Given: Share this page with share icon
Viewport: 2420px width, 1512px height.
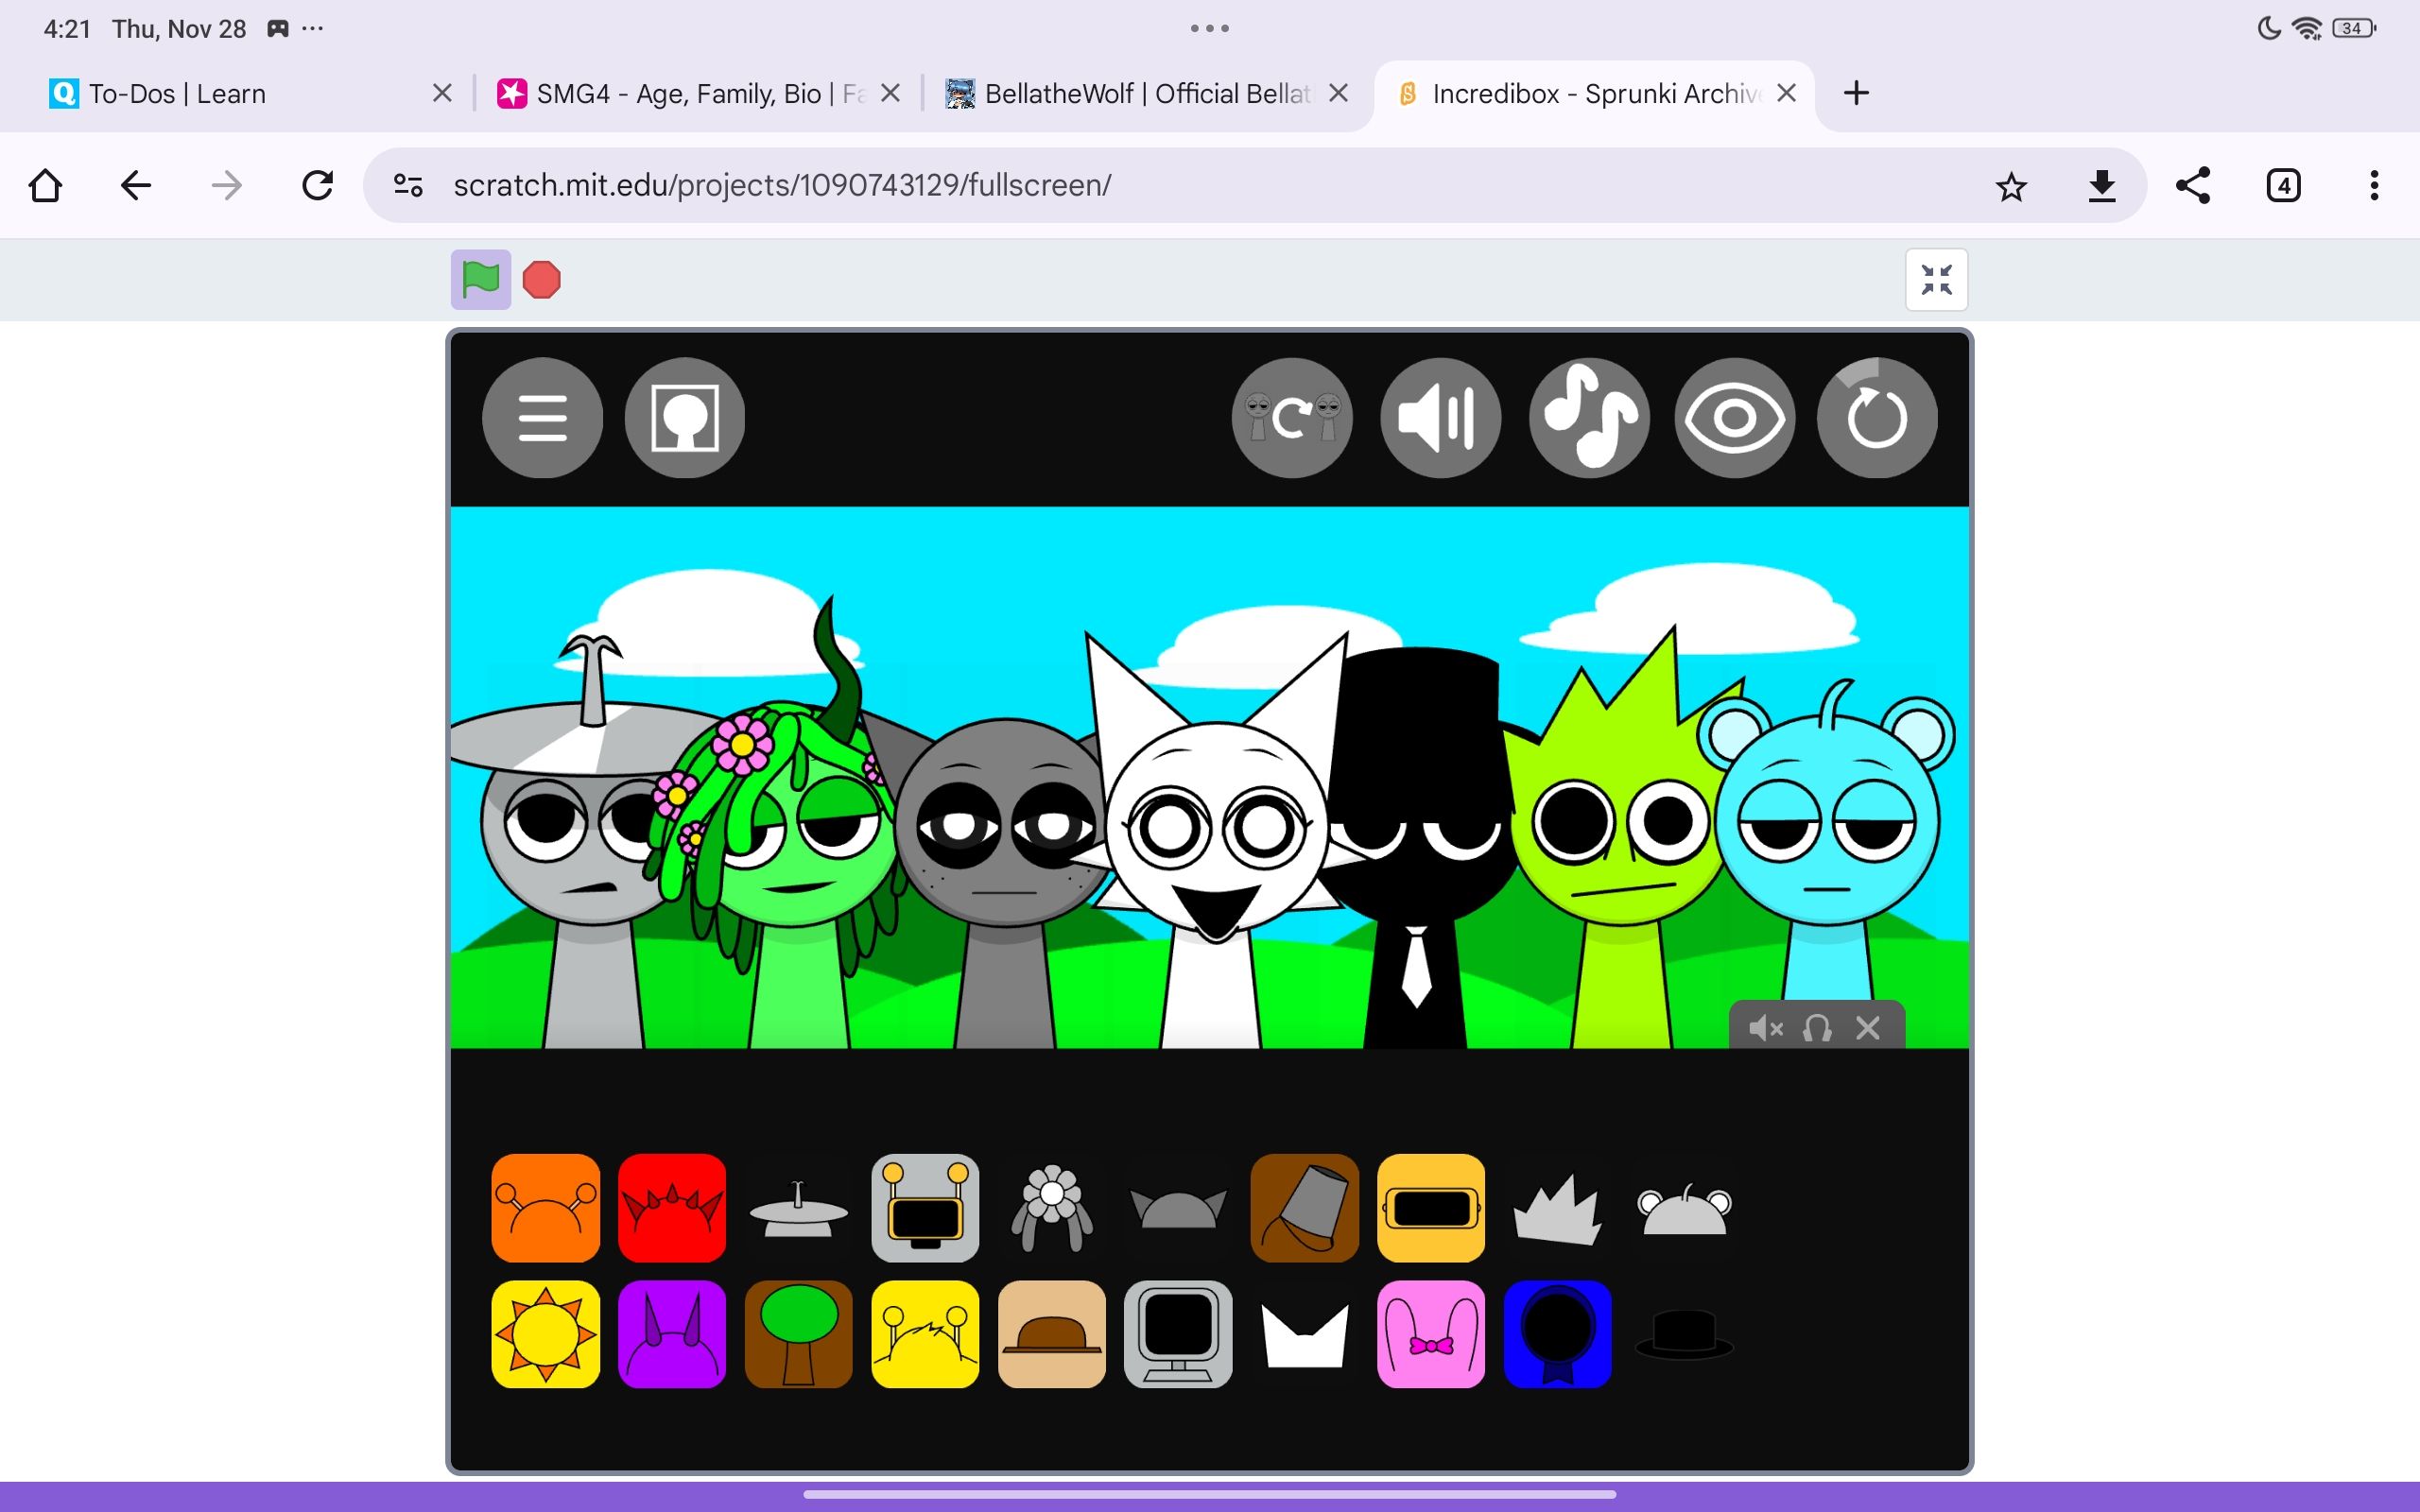Looking at the screenshot, I should [2192, 186].
